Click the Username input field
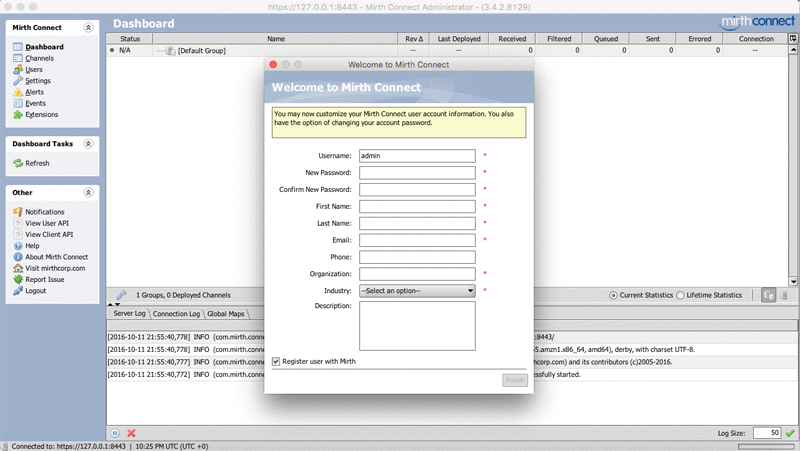800x451 pixels. [x=417, y=156]
